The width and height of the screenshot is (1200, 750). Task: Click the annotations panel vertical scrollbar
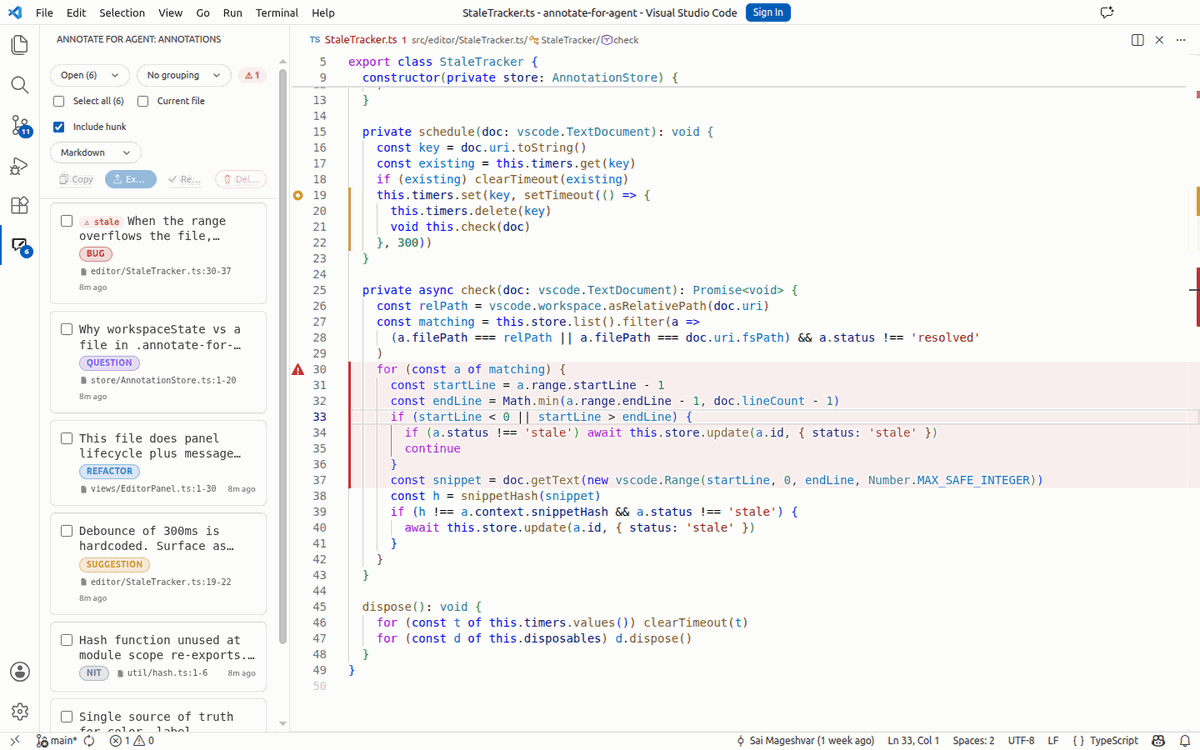(x=282, y=355)
